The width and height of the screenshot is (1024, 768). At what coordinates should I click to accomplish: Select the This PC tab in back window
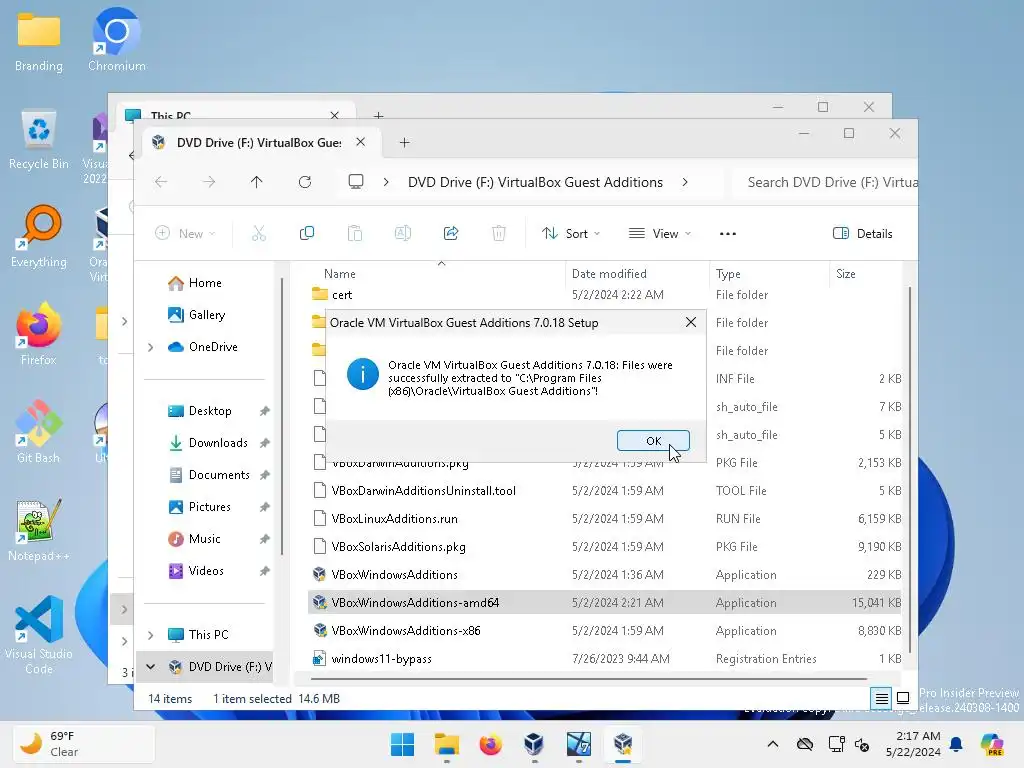tap(171, 114)
